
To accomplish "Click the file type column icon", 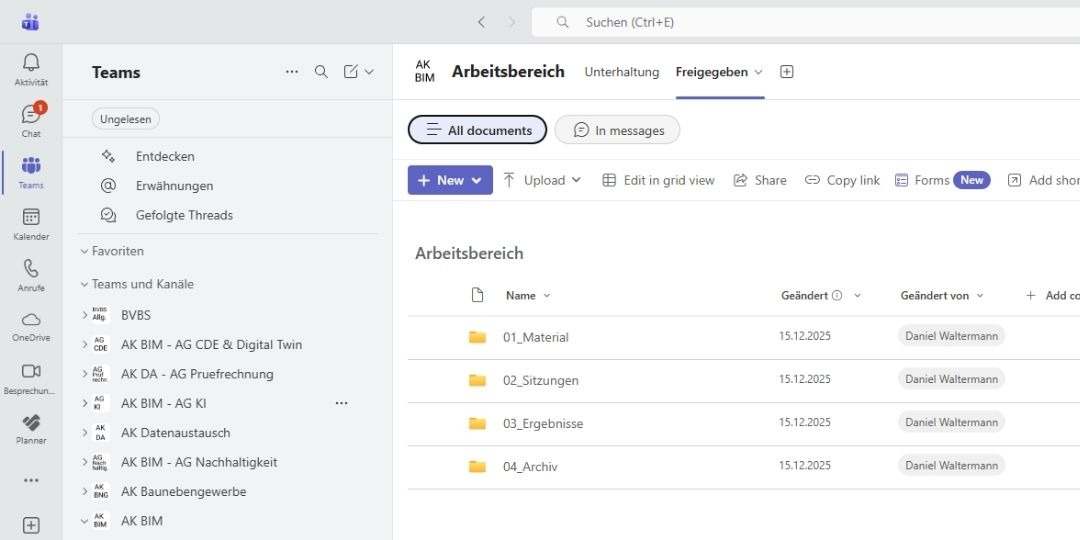I will point(477,295).
